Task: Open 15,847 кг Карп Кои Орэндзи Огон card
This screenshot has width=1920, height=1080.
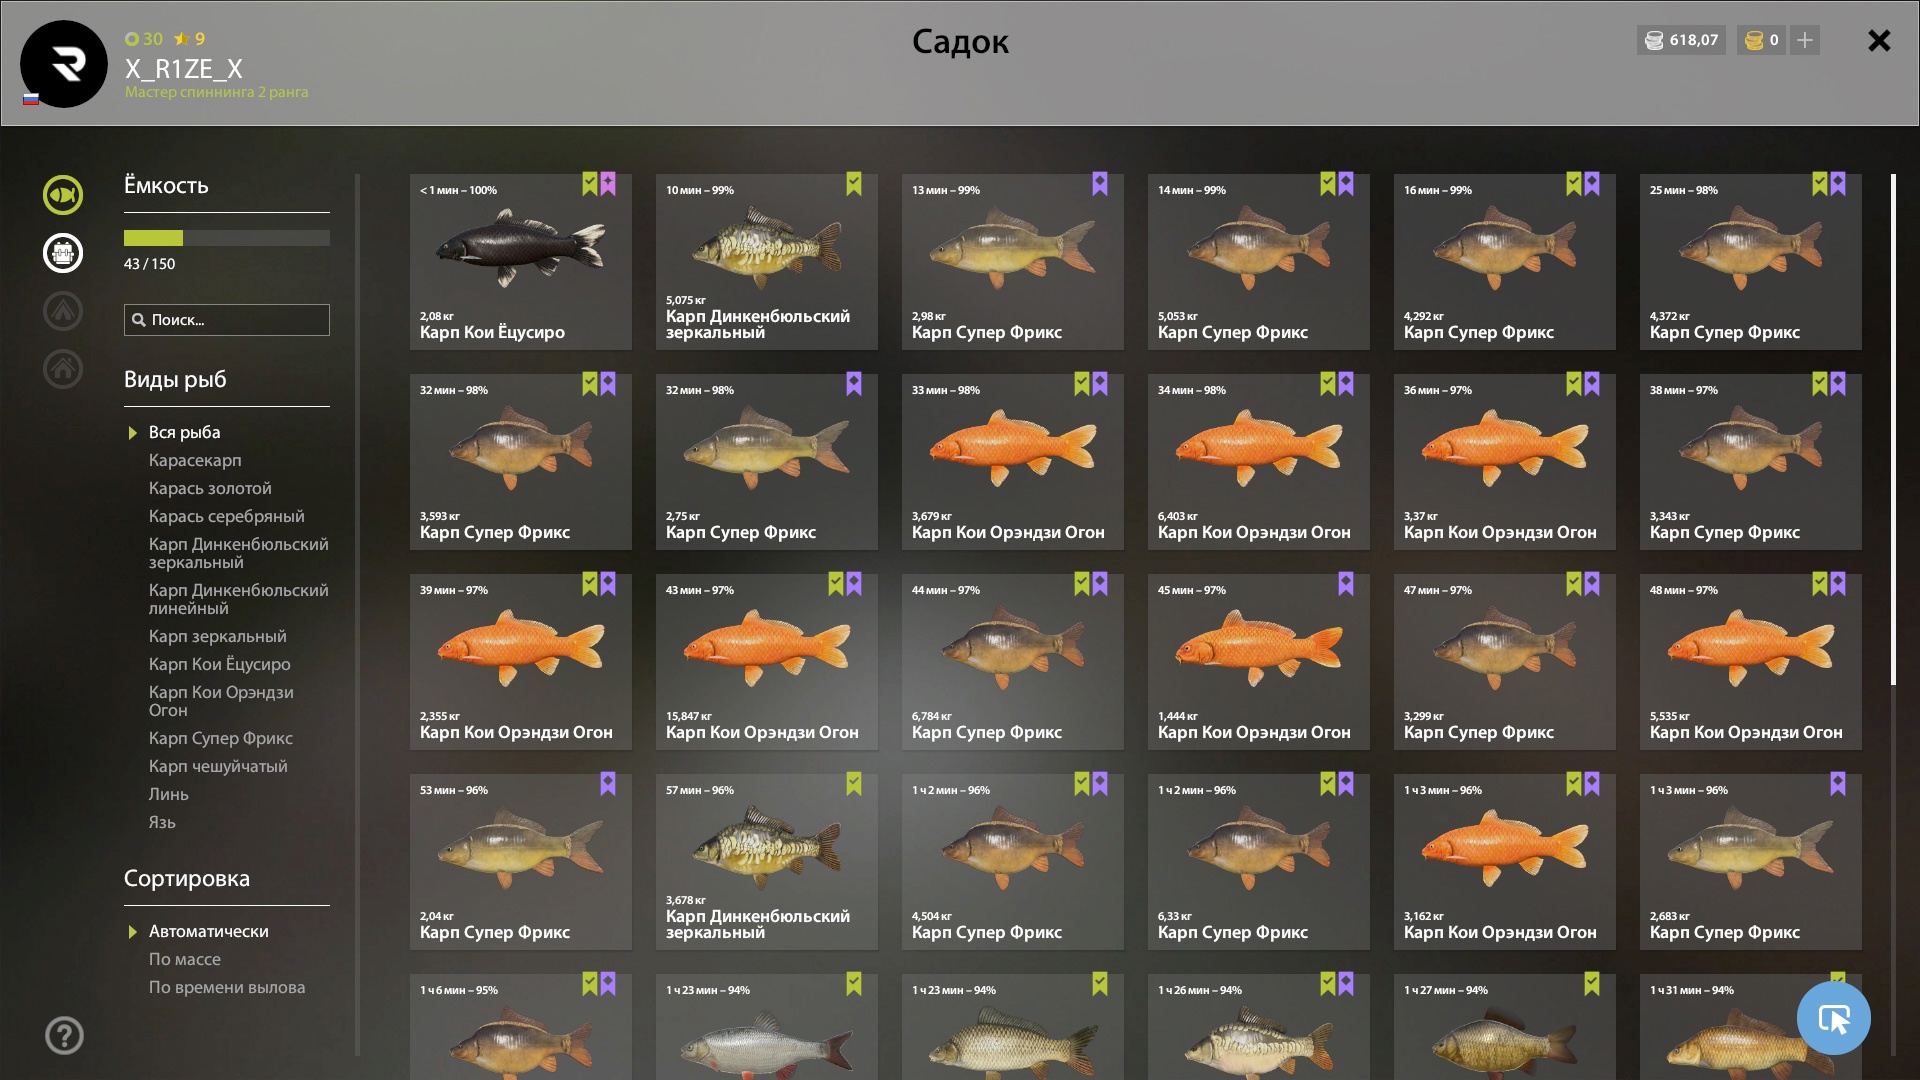Action: (x=767, y=662)
